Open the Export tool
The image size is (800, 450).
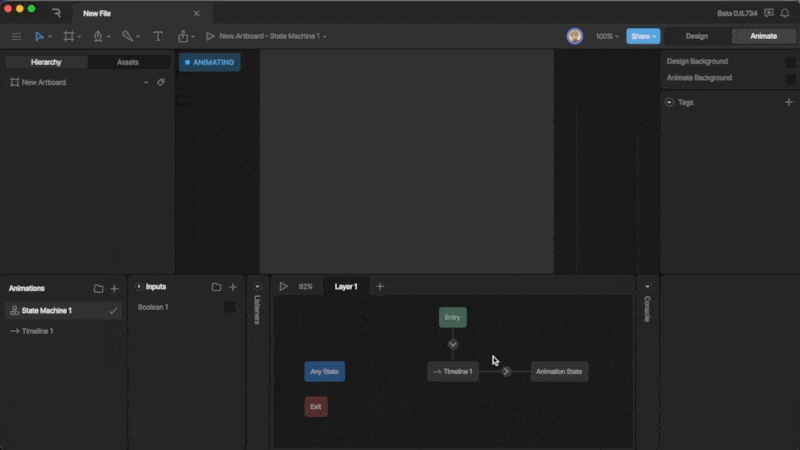coord(183,36)
